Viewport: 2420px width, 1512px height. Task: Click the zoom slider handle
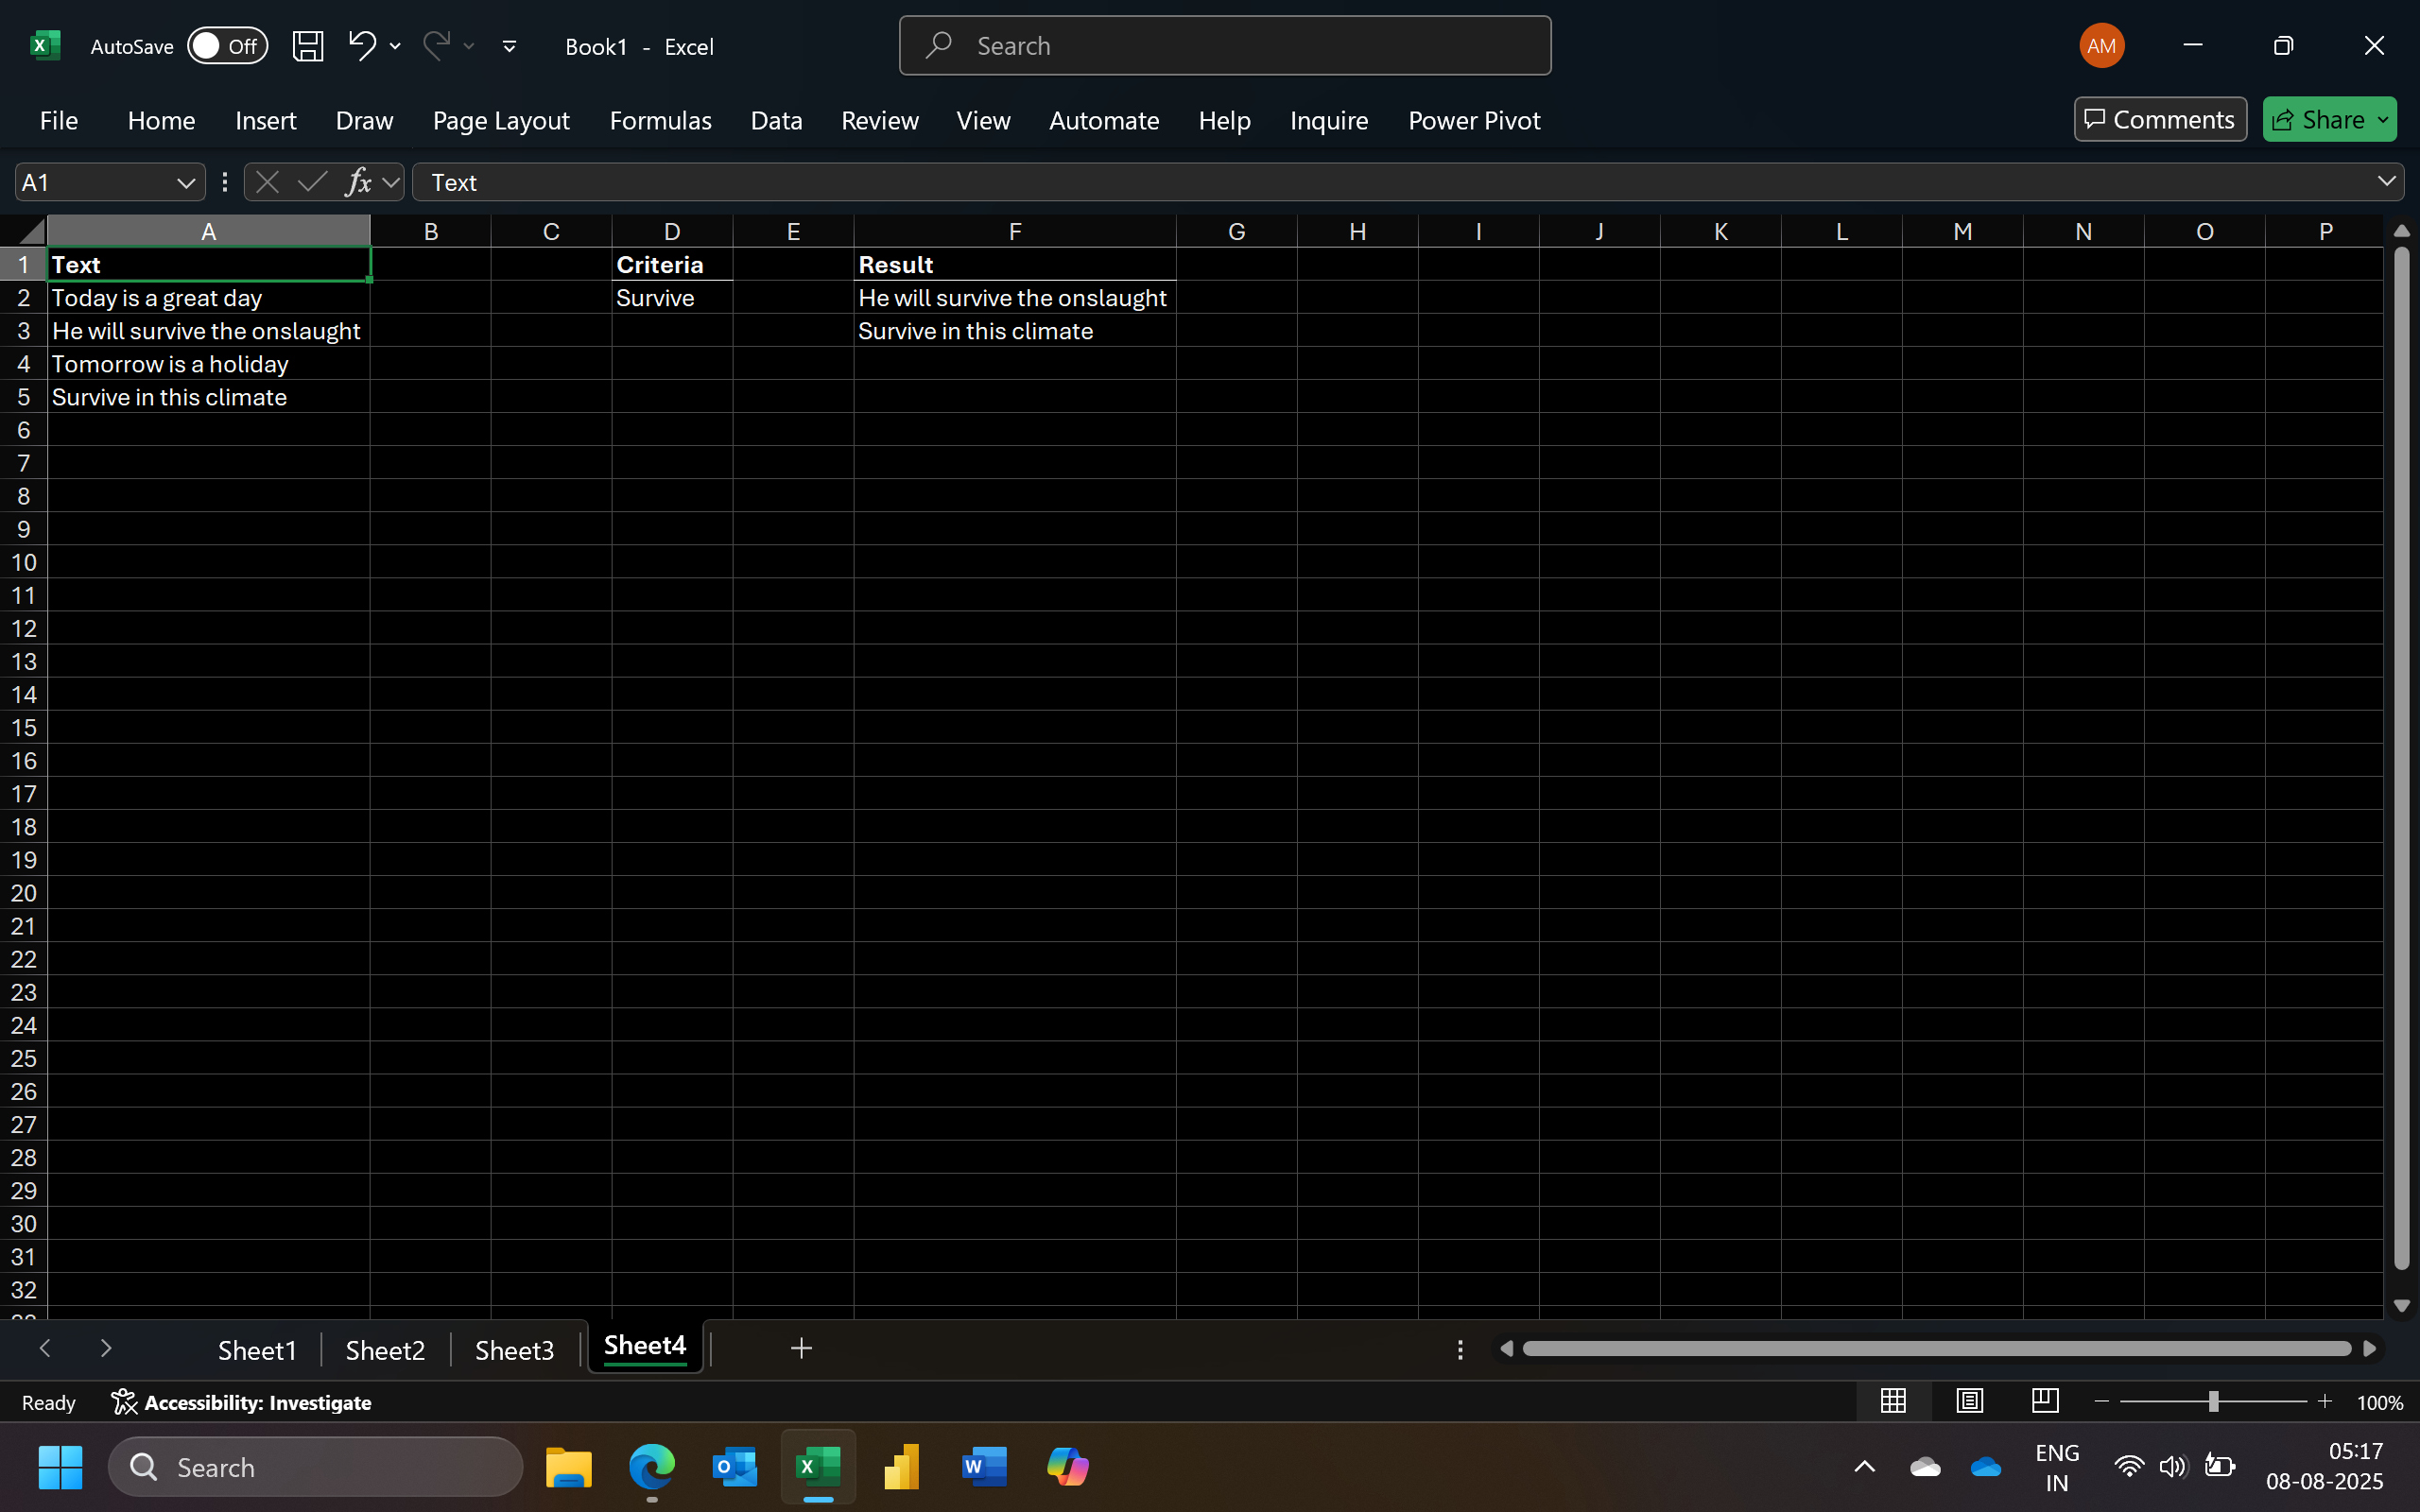click(2213, 1402)
